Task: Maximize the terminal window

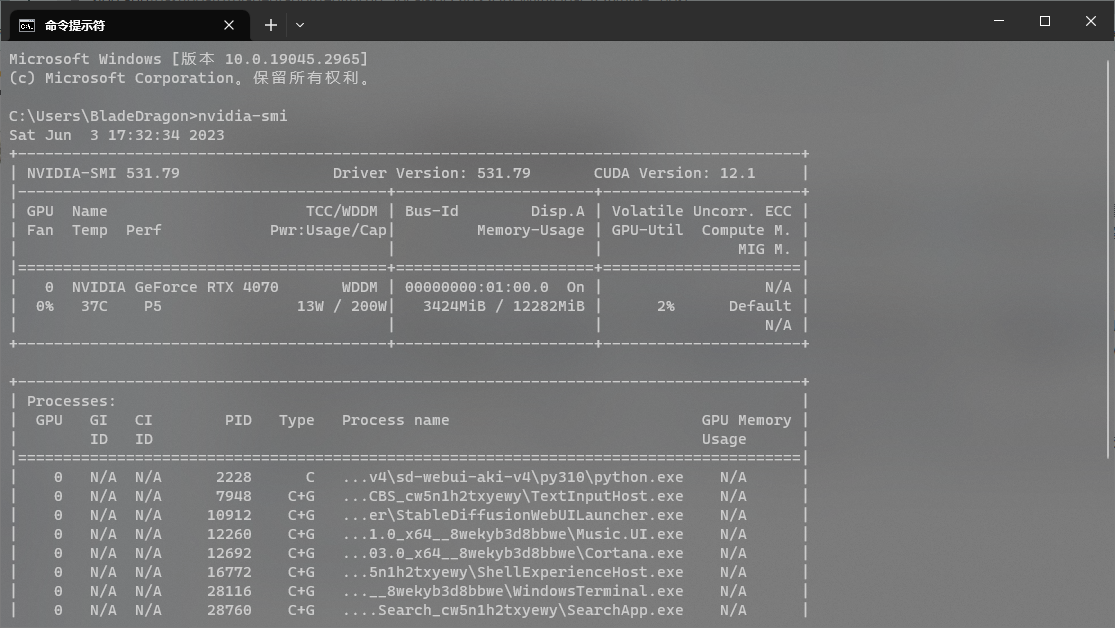Action: pos(1044,21)
